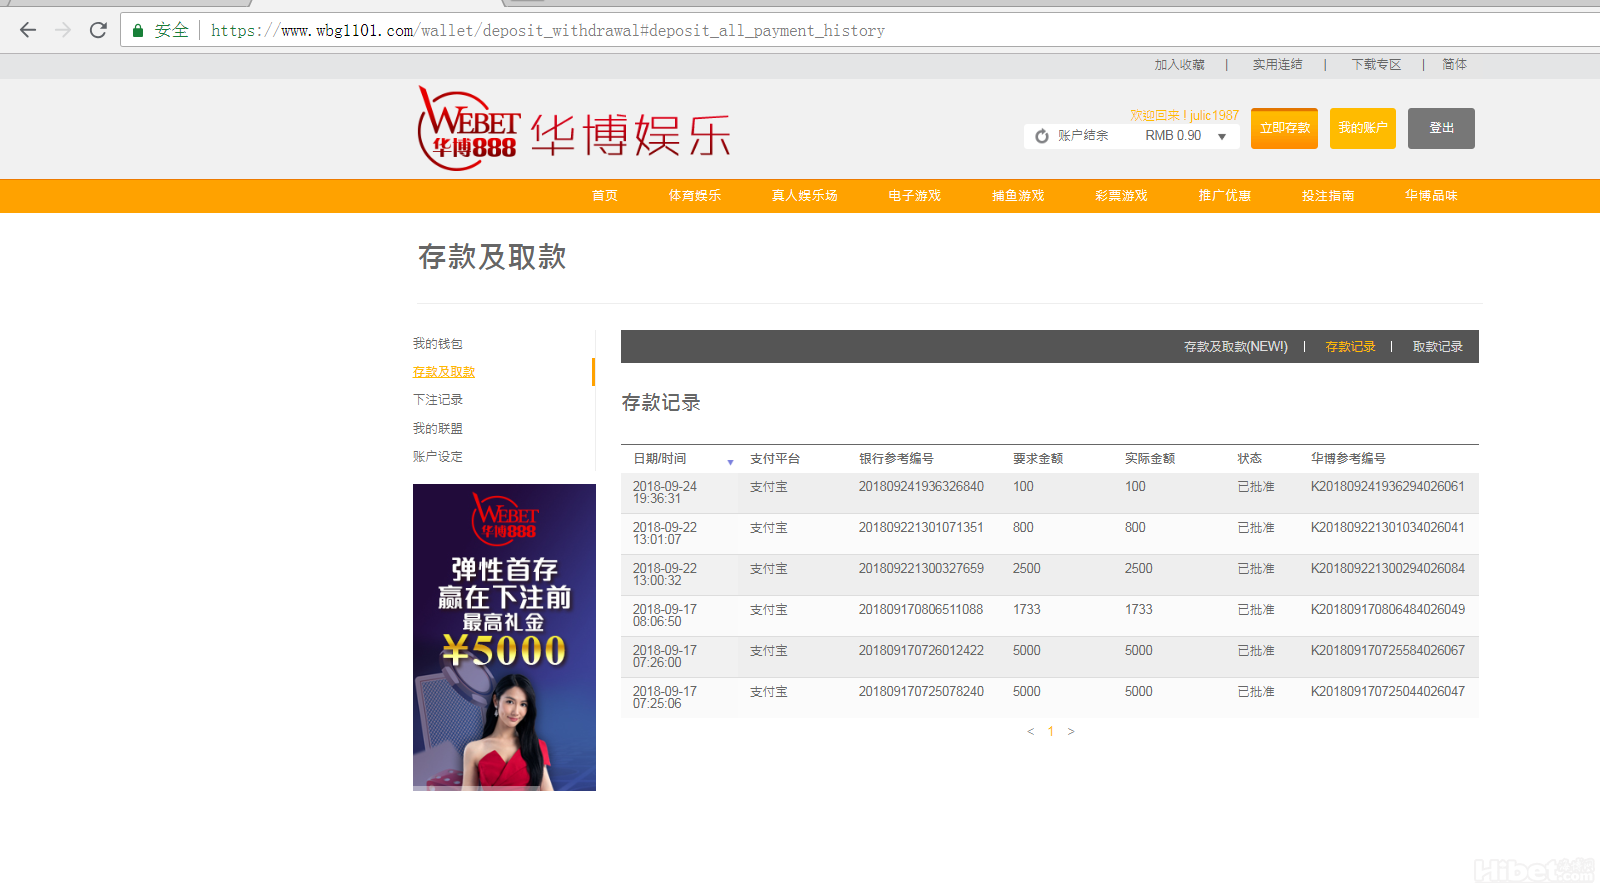Open 体育娱乐 in the navigation bar
Image resolution: width=1600 pixels, height=896 pixels.
click(x=694, y=196)
